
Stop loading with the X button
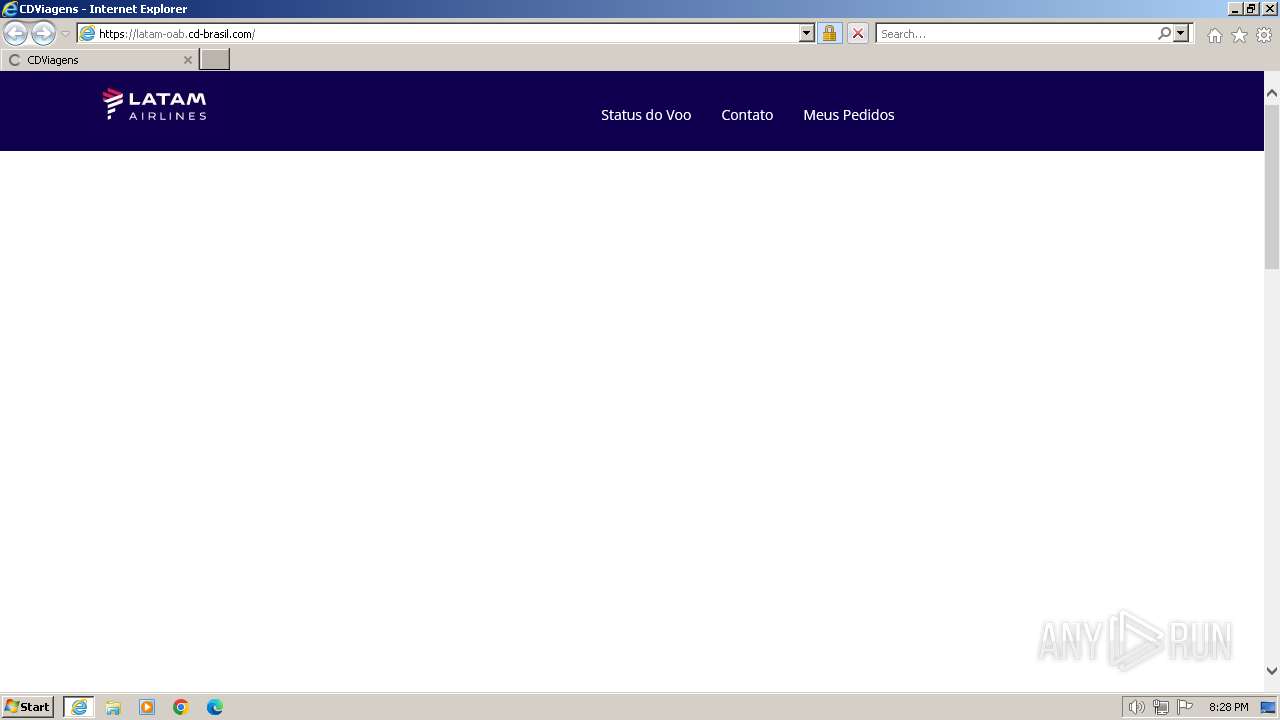[857, 34]
